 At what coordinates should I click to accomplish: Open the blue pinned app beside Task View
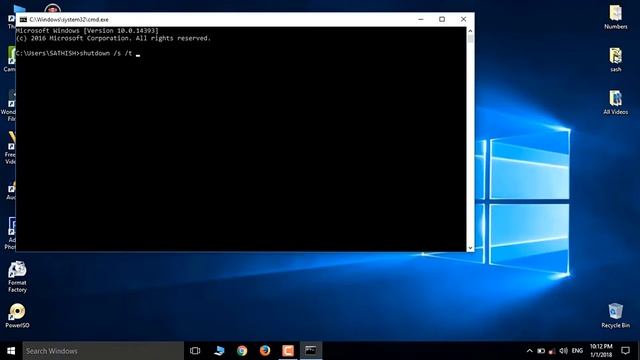pos(219,351)
